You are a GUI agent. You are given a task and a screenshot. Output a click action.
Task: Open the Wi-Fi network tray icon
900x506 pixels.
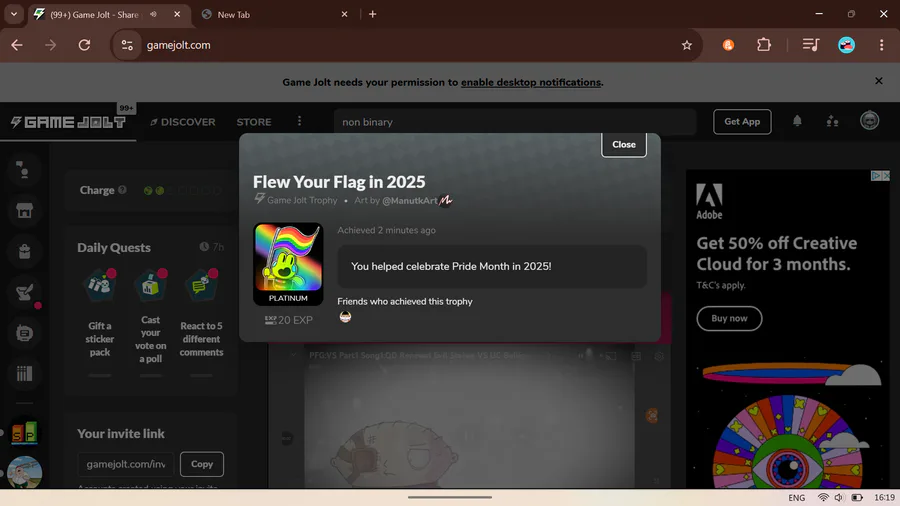pyautogui.click(x=823, y=497)
